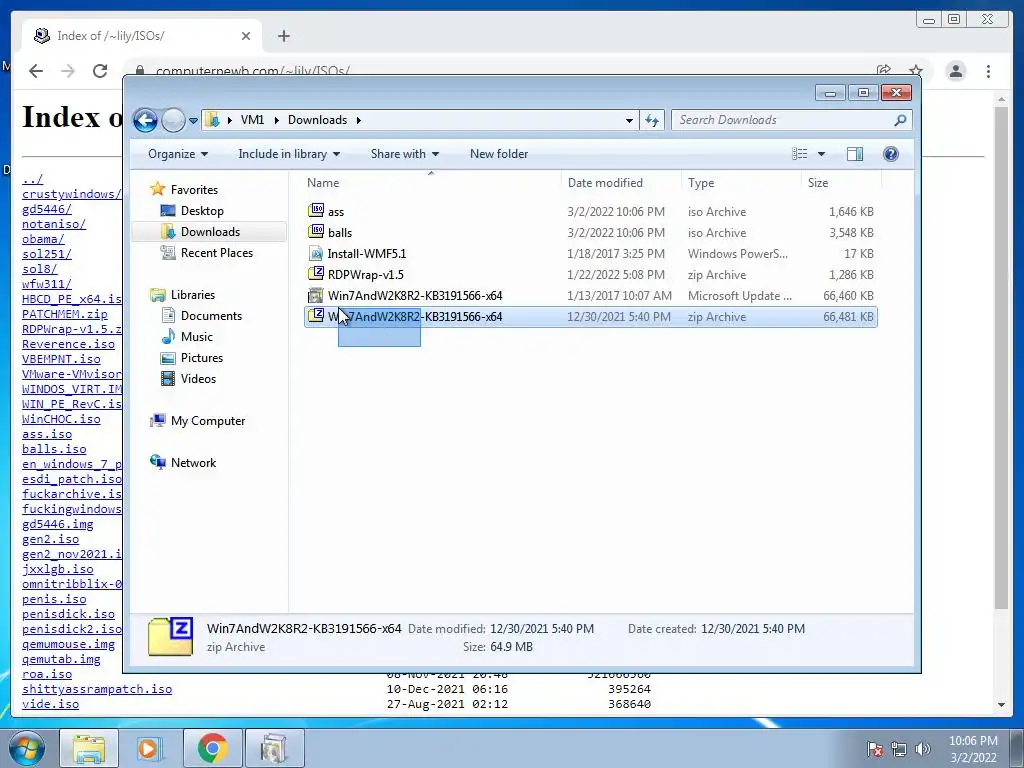Screen dimensions: 1024x768
Task: Open Network in navigation pane
Action: tap(193, 463)
